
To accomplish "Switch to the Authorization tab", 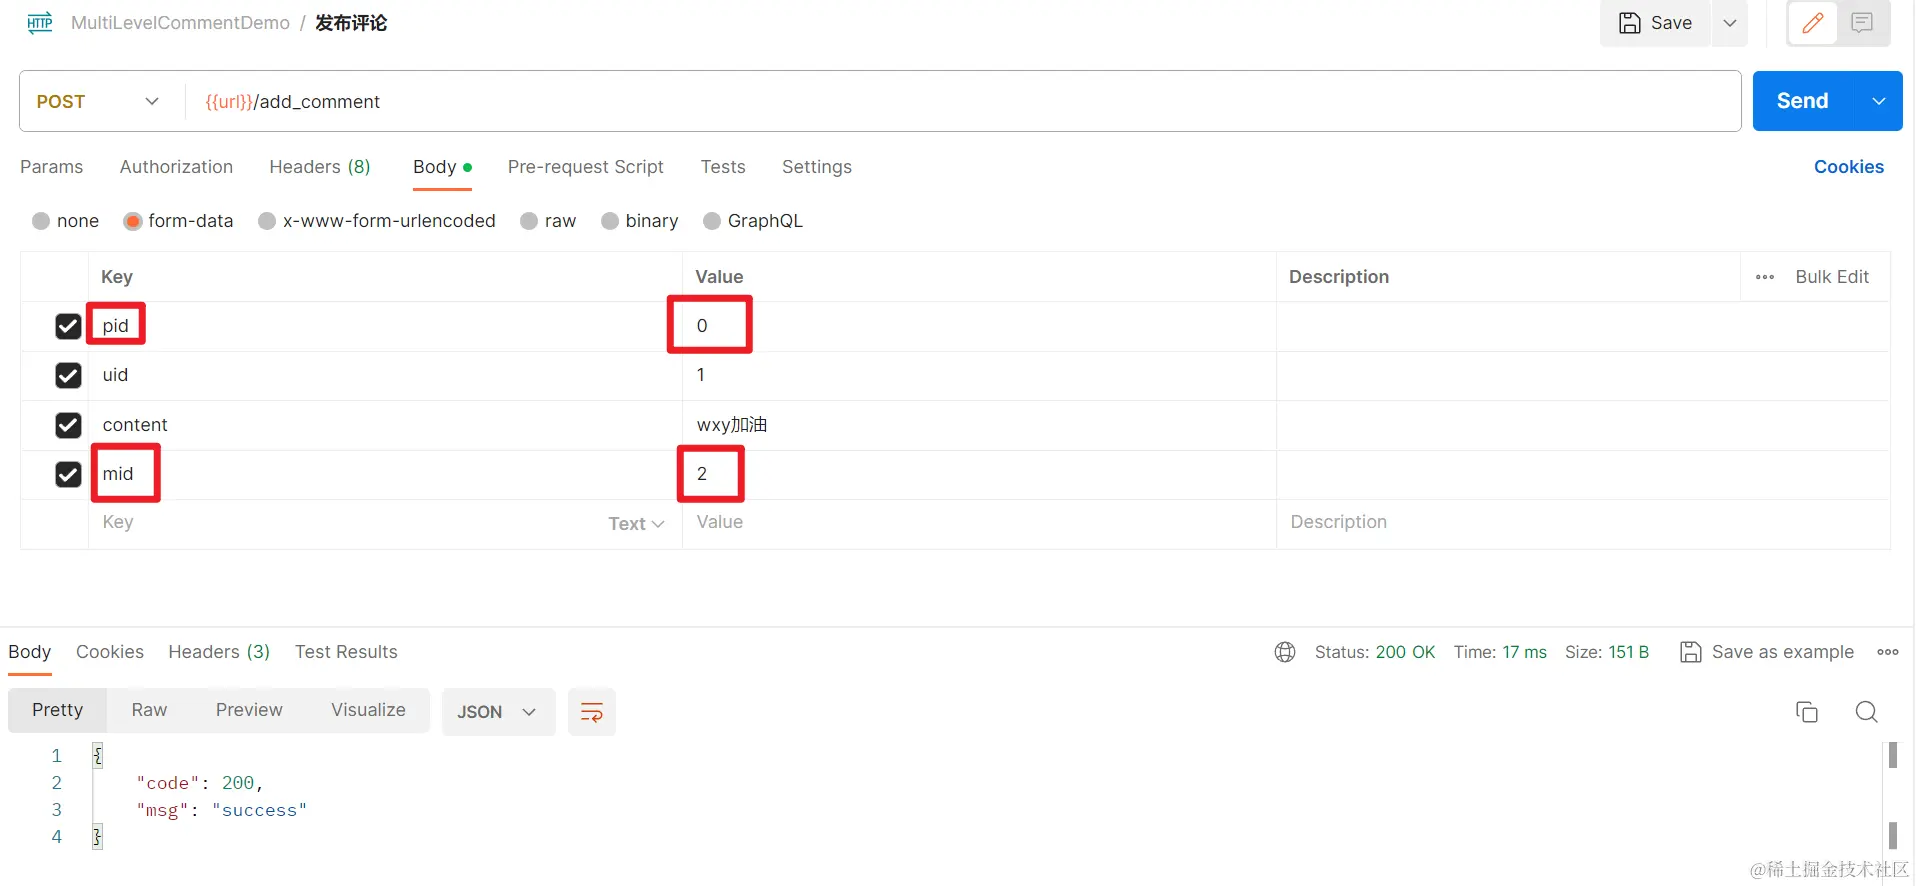I will tap(176, 167).
